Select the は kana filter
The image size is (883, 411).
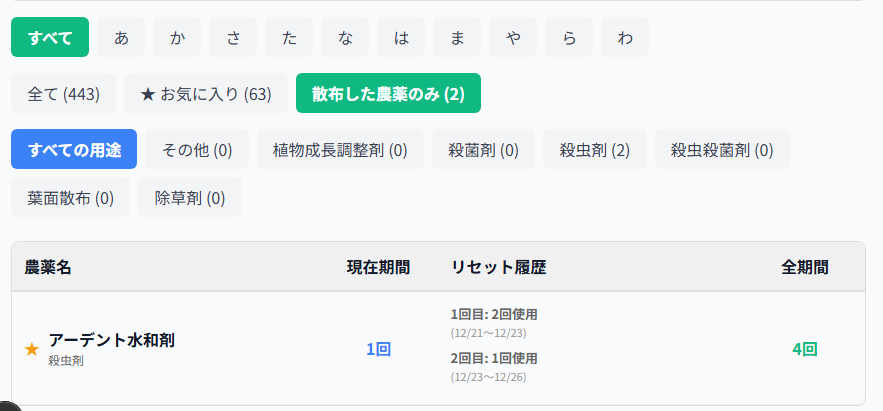(402, 38)
